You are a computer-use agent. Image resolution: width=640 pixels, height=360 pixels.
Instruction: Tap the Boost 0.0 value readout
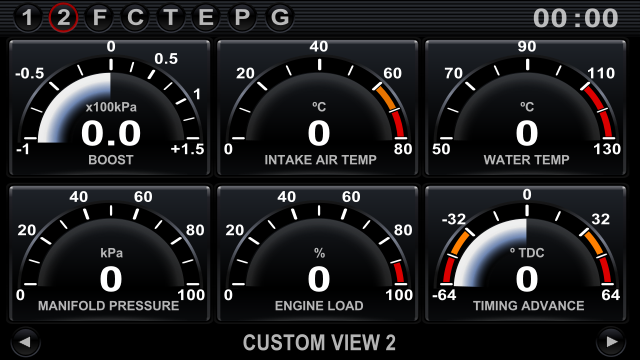click(111, 134)
